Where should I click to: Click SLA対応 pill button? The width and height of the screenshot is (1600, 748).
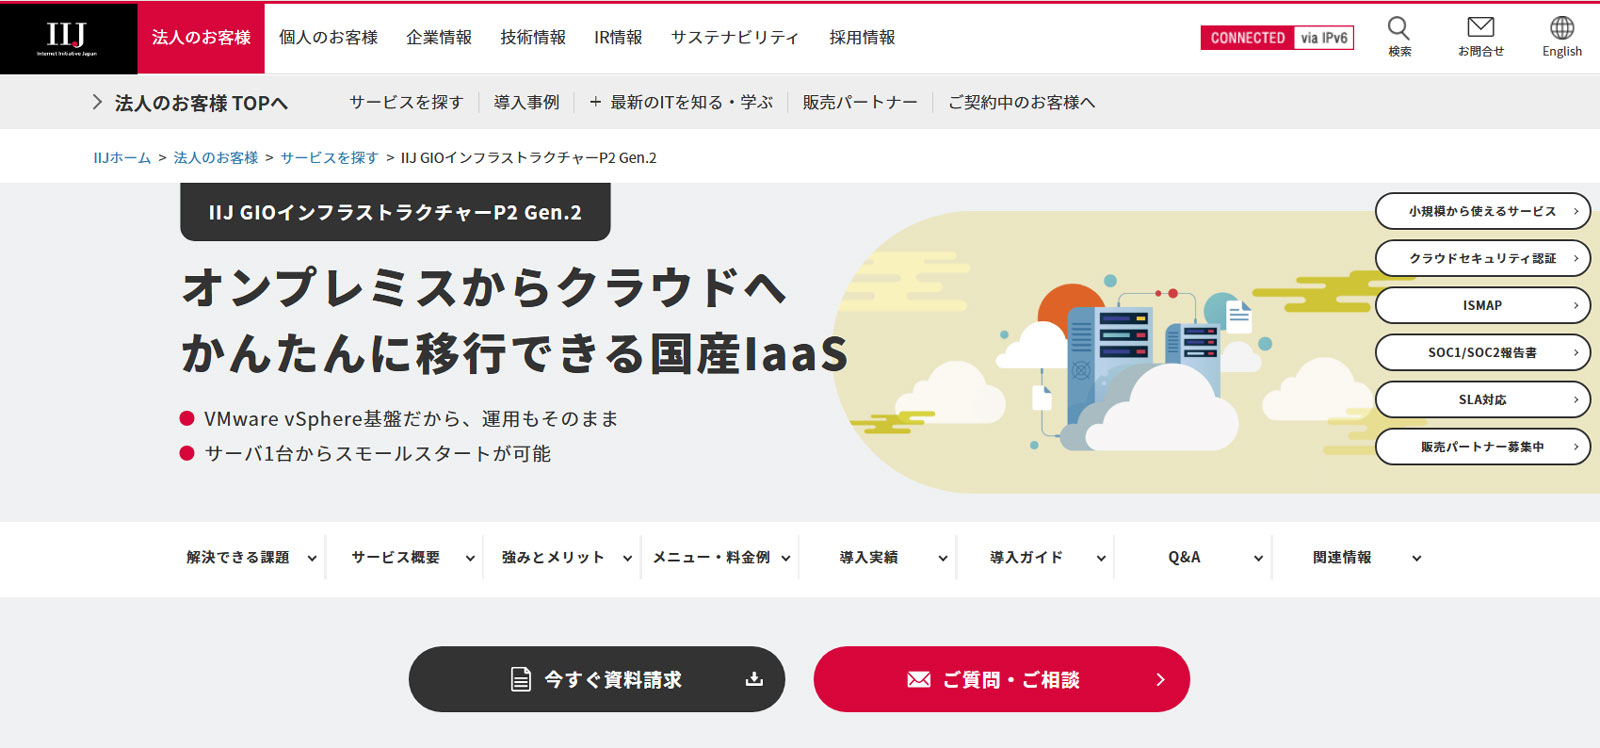(1482, 399)
